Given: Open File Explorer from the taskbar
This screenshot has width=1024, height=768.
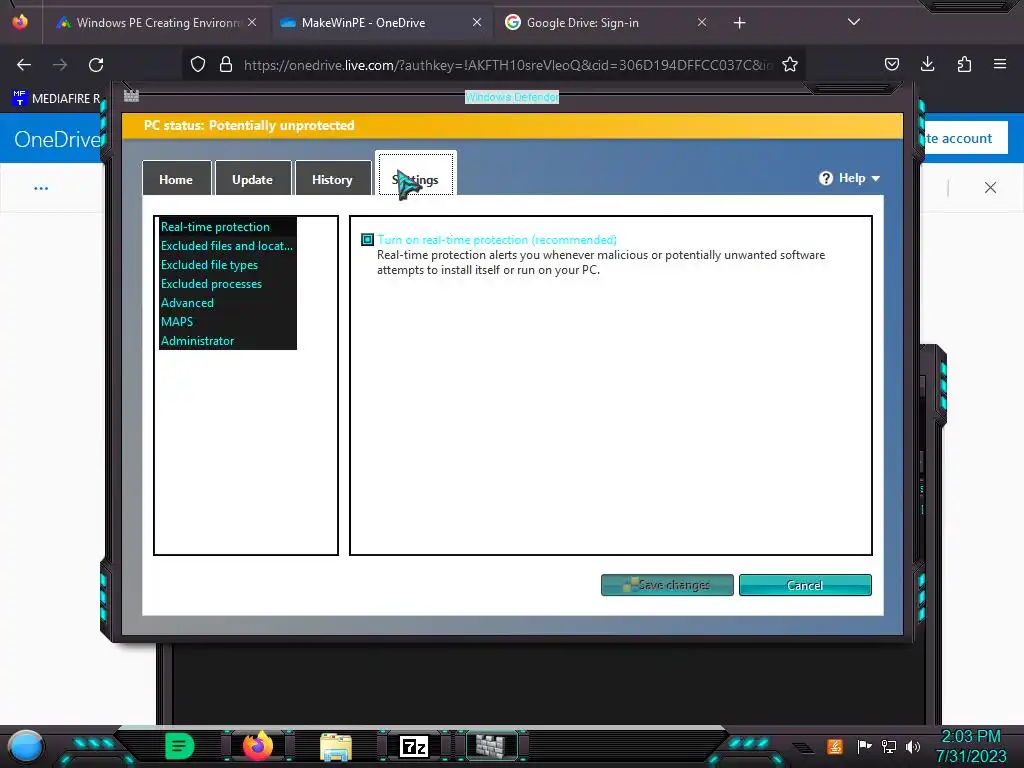Looking at the screenshot, I should (x=336, y=746).
